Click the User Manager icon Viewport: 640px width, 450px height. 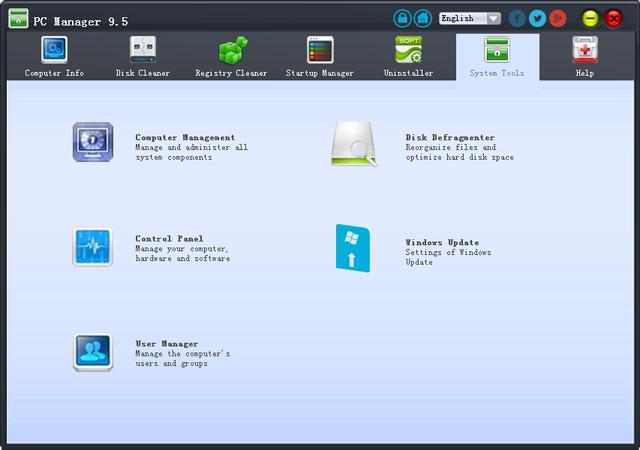(93, 352)
